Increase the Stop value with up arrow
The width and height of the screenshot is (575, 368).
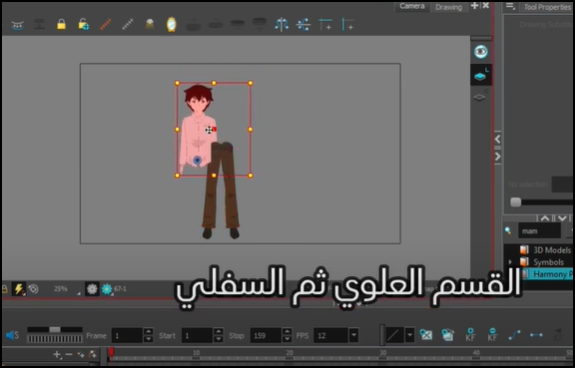tap(287, 331)
